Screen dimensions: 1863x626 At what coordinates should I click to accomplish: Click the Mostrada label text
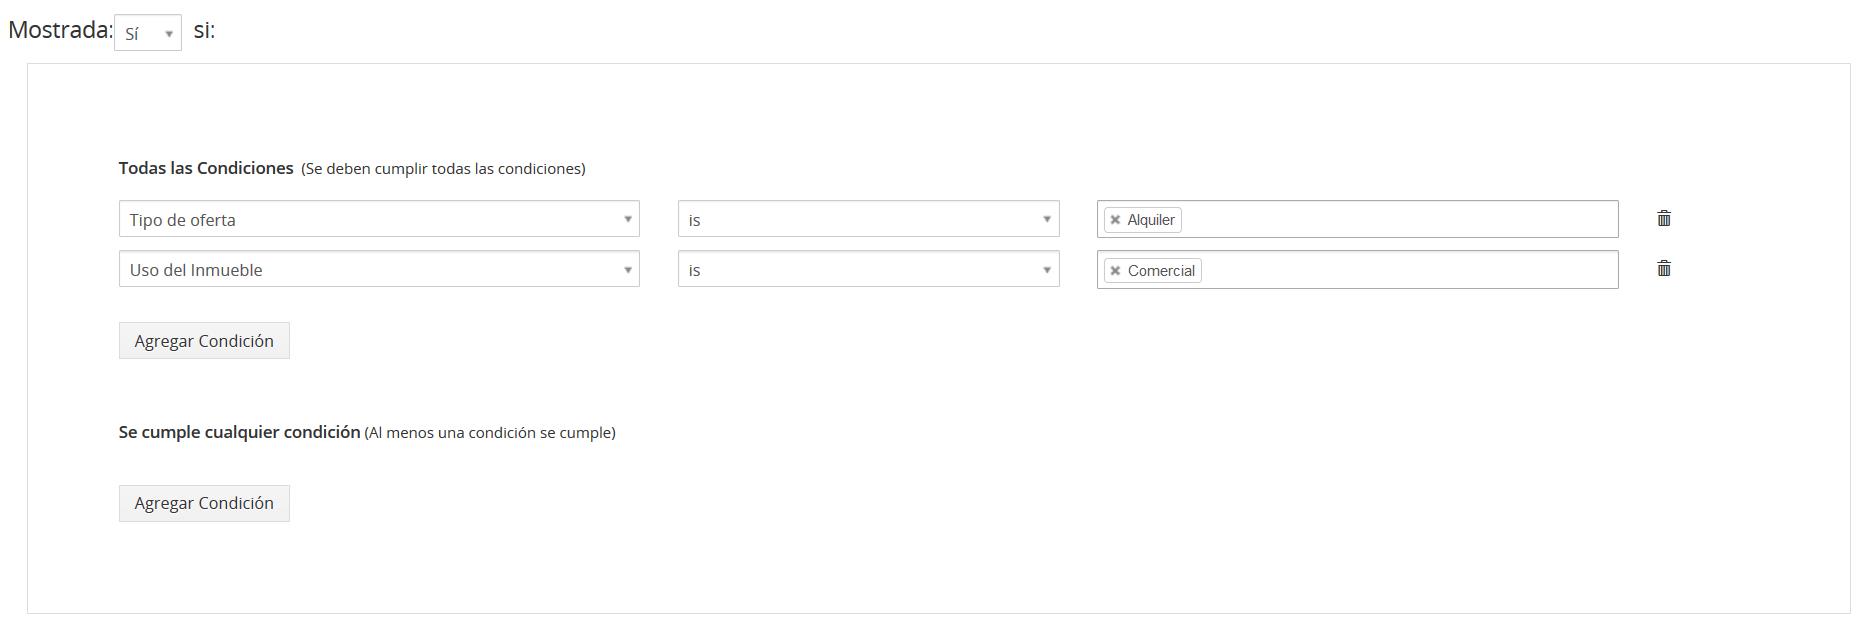pyautogui.click(x=59, y=30)
